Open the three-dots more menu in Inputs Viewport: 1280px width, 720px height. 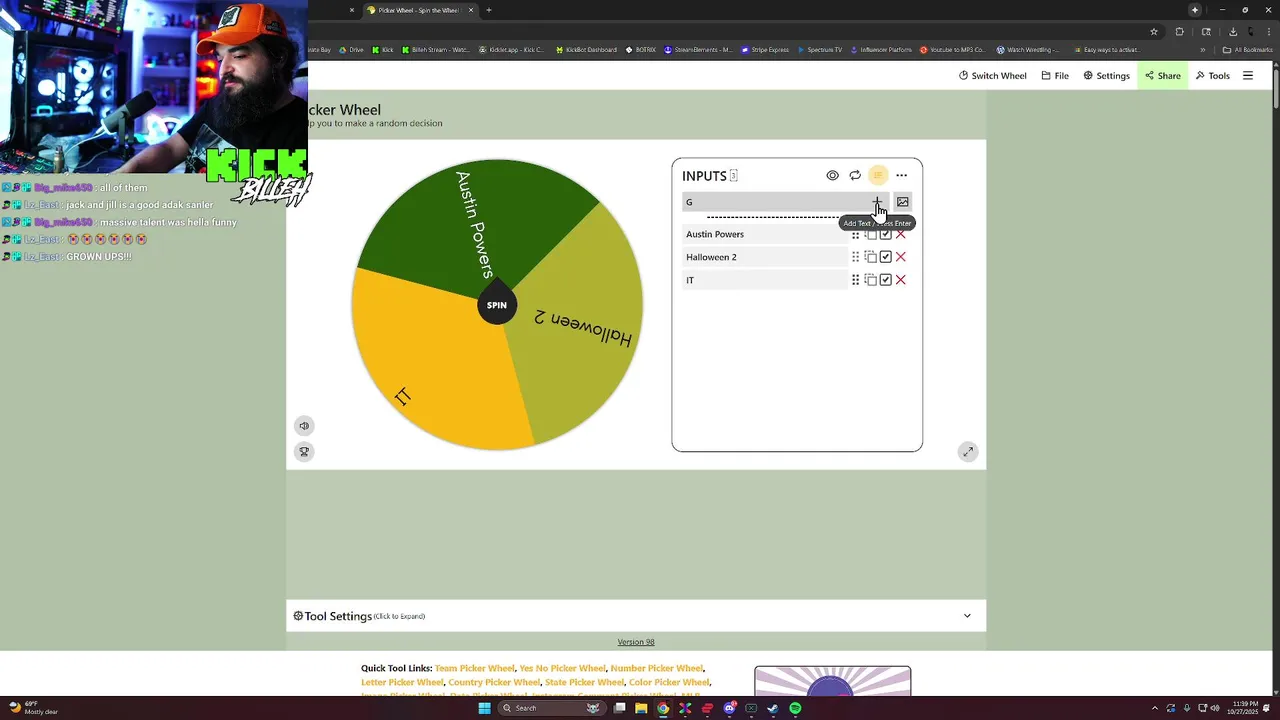click(x=901, y=175)
